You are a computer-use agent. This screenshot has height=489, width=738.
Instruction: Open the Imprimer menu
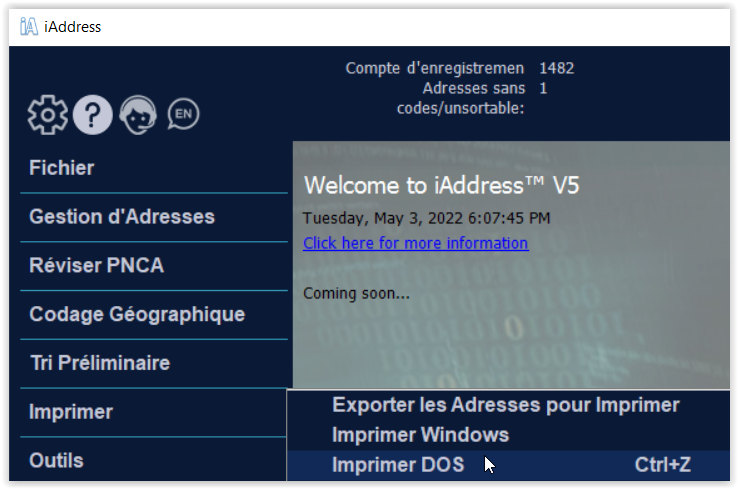[x=154, y=412]
